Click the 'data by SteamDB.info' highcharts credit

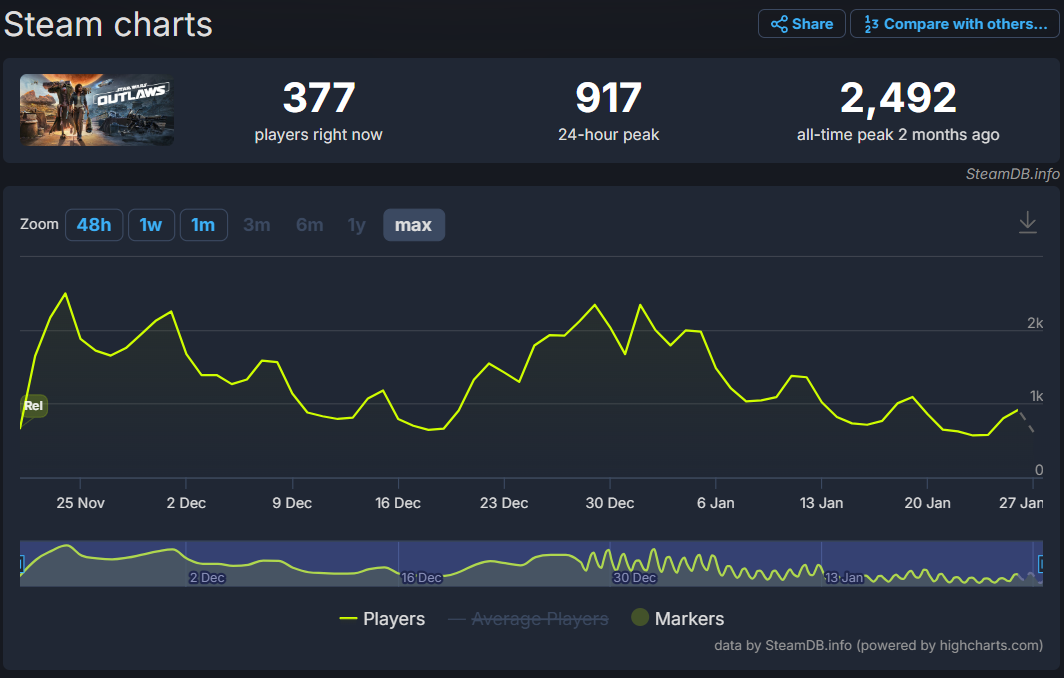(878, 645)
